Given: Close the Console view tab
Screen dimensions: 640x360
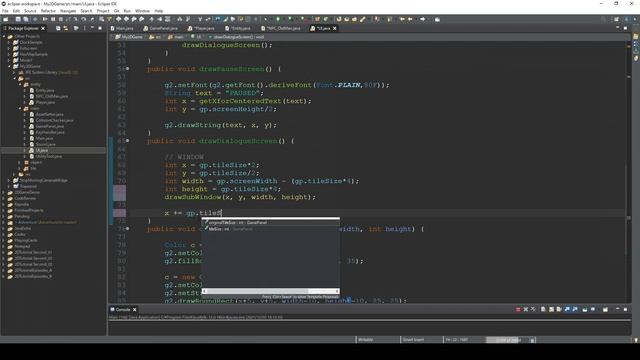Looking at the screenshot, I should [x=134, y=310].
